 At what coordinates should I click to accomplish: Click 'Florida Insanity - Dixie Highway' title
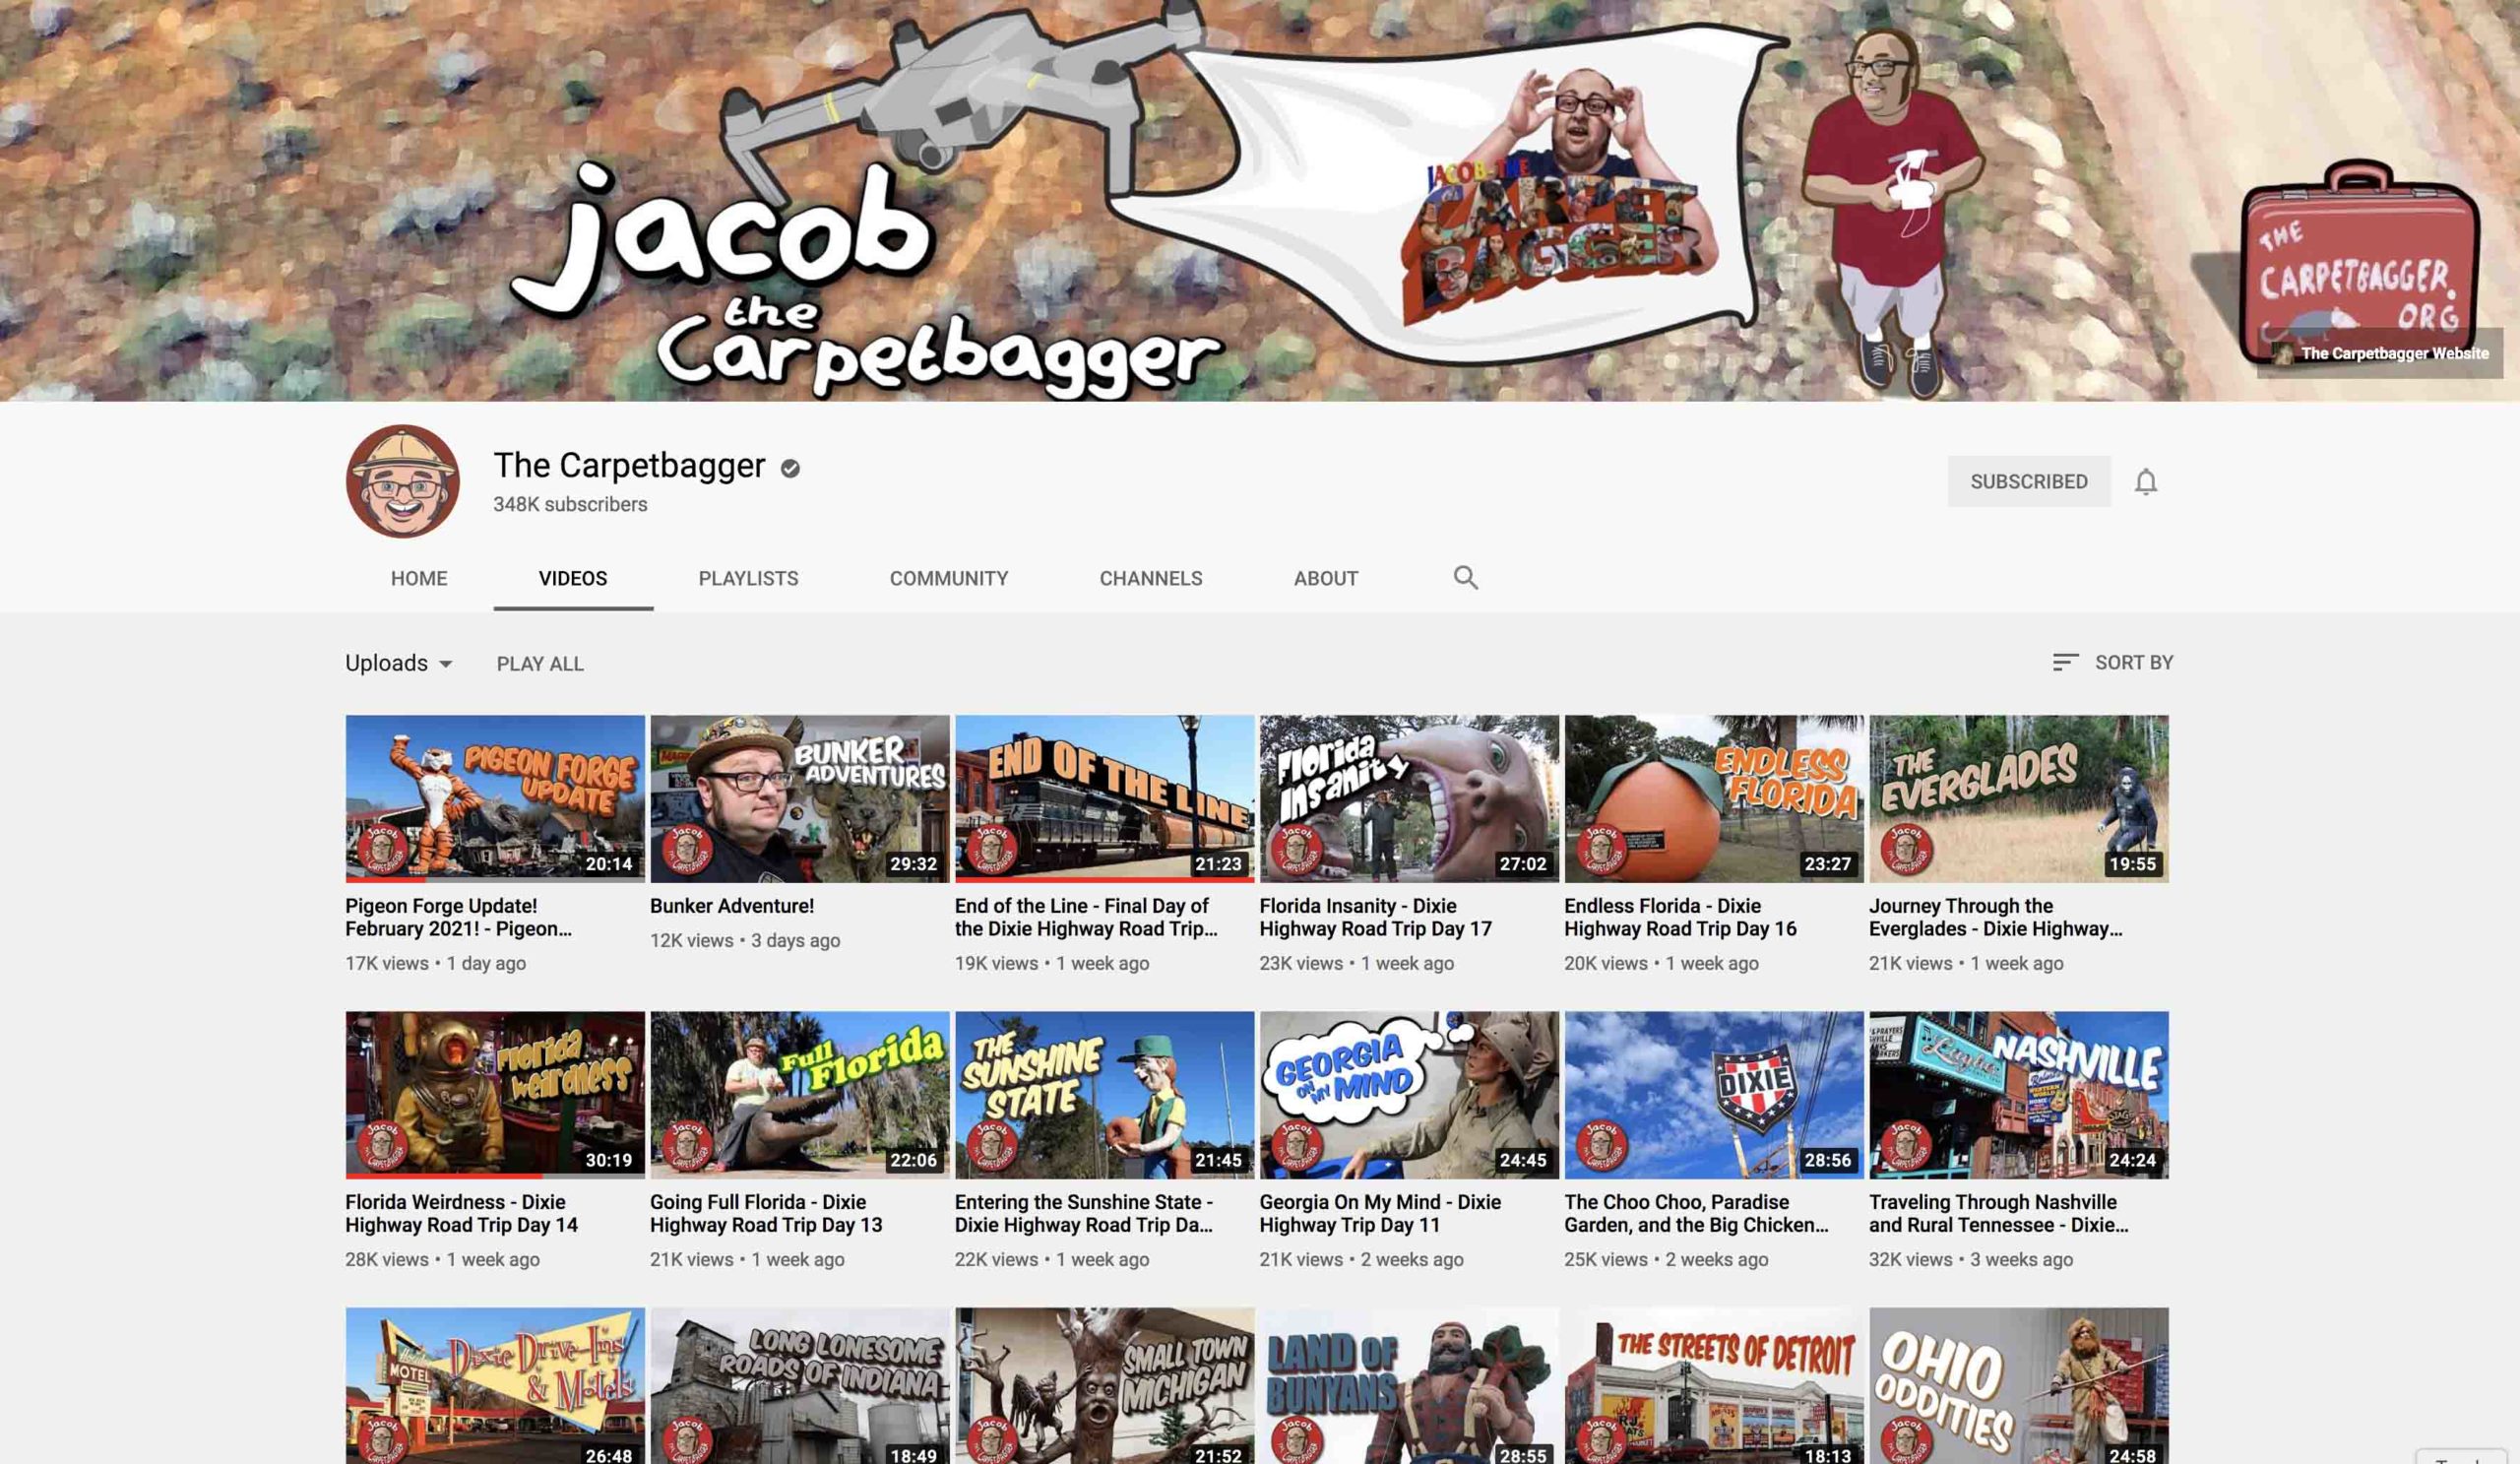pyautogui.click(x=1376, y=917)
